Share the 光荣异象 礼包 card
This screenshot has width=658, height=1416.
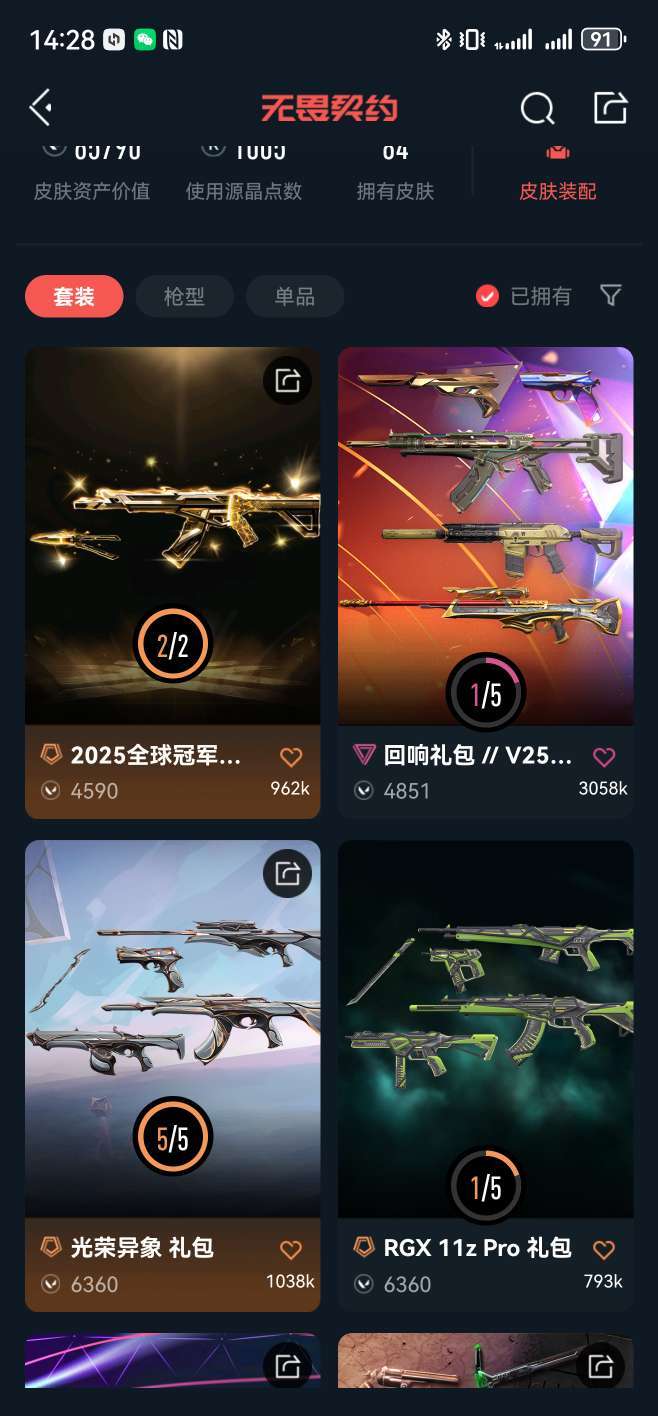288,873
